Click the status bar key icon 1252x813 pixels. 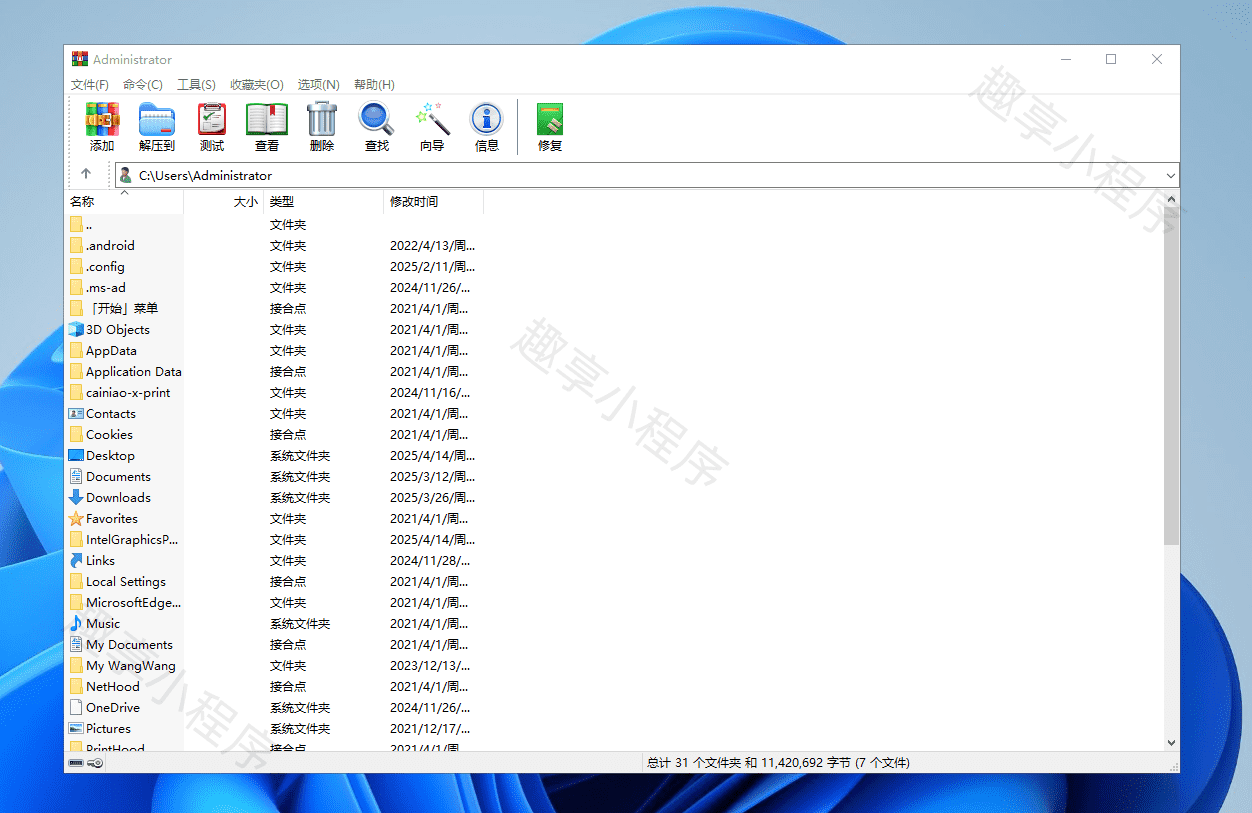96,763
